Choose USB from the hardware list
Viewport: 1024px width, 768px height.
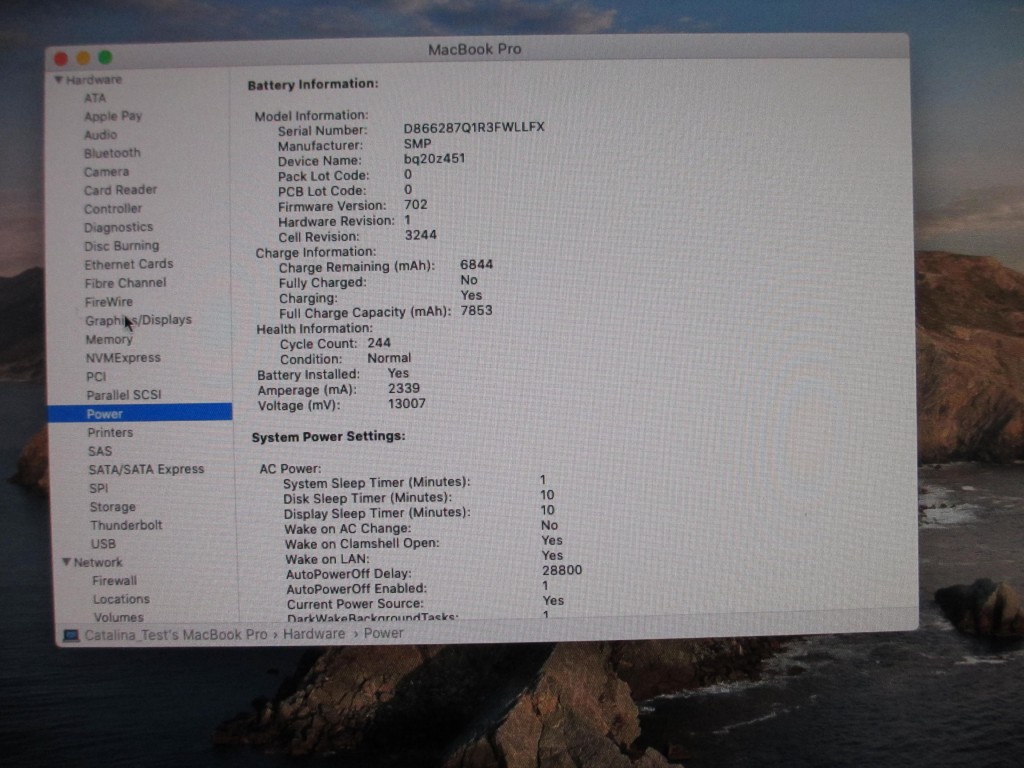(x=103, y=544)
